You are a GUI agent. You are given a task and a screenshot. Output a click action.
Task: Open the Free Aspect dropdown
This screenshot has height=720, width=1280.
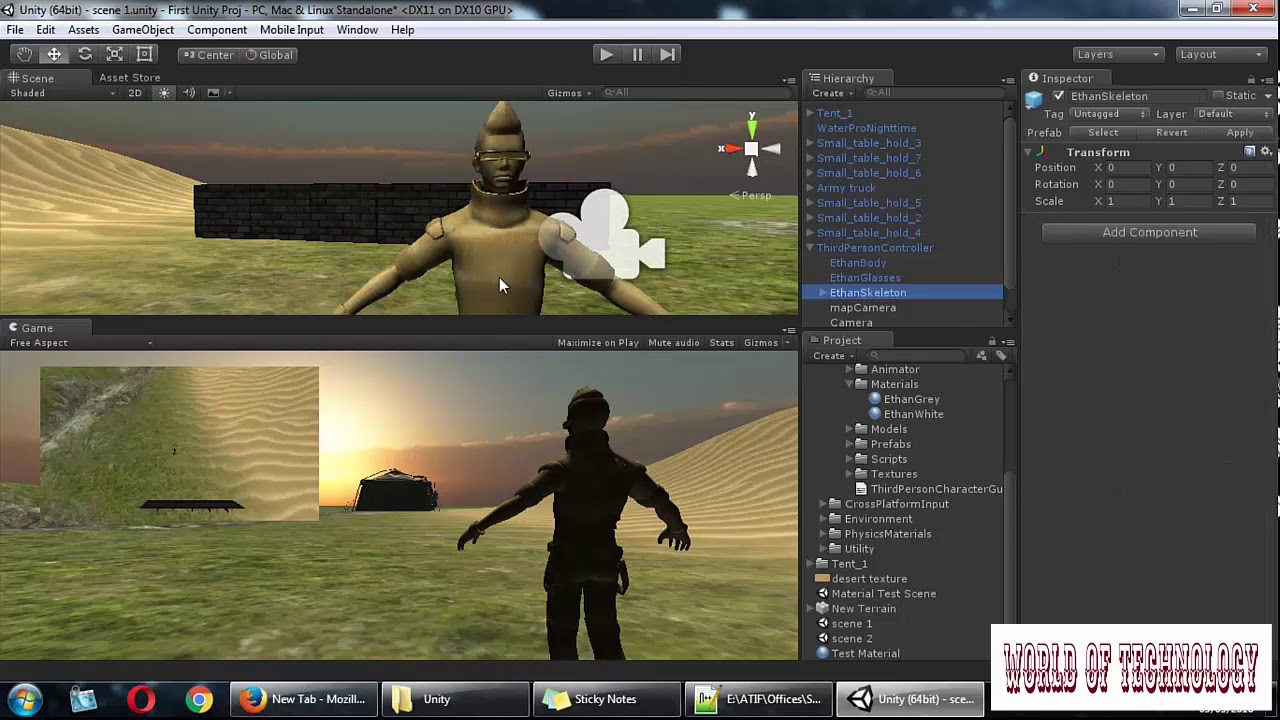tap(81, 343)
